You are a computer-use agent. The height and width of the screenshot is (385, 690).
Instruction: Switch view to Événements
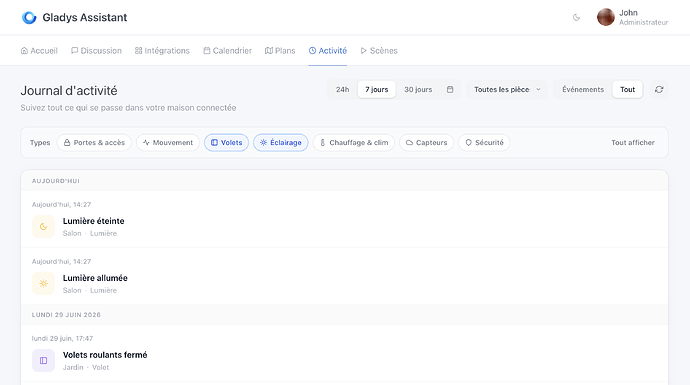pos(583,89)
